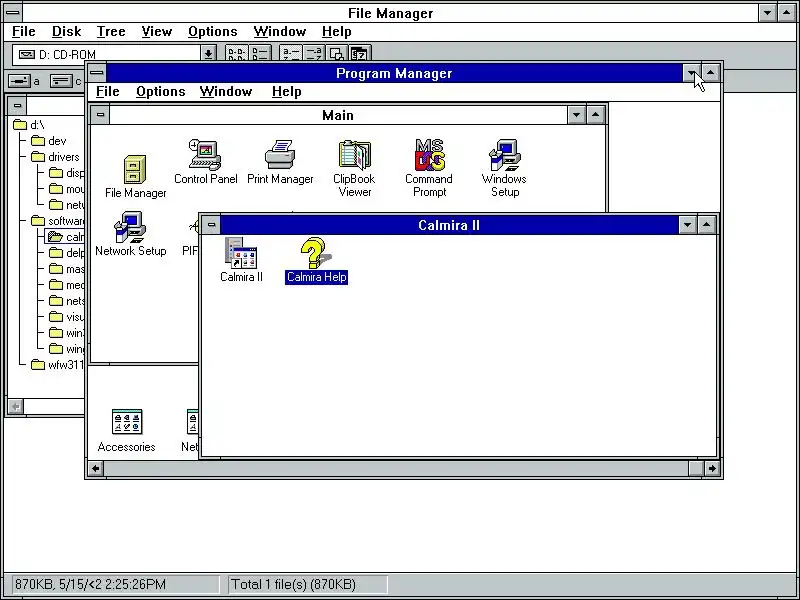This screenshot has height=600, width=800.
Task: Maximize the Program Manager window
Action: point(711,73)
